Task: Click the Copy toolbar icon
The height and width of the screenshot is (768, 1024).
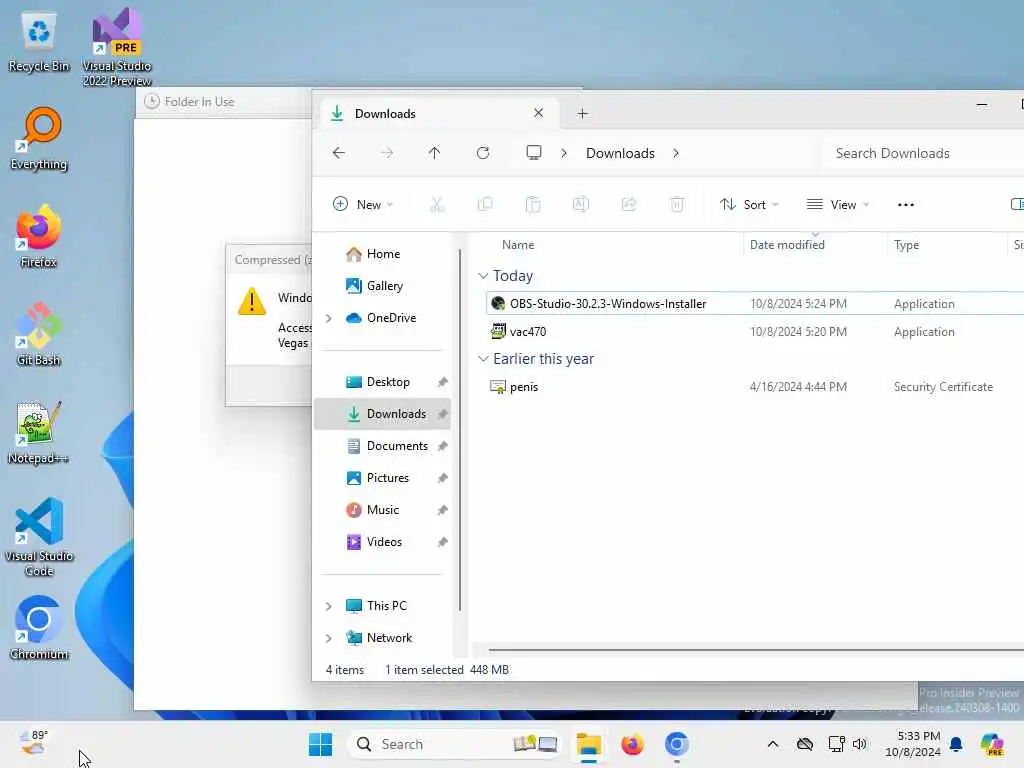Action: 485,204
